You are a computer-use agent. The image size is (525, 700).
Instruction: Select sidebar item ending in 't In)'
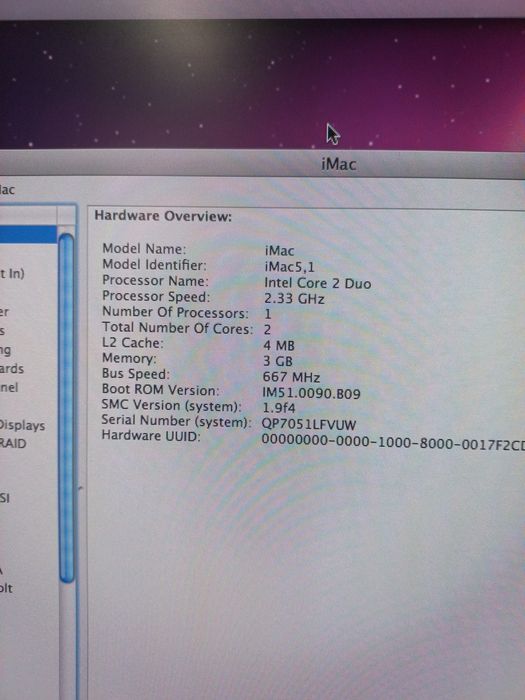[x=12, y=273]
